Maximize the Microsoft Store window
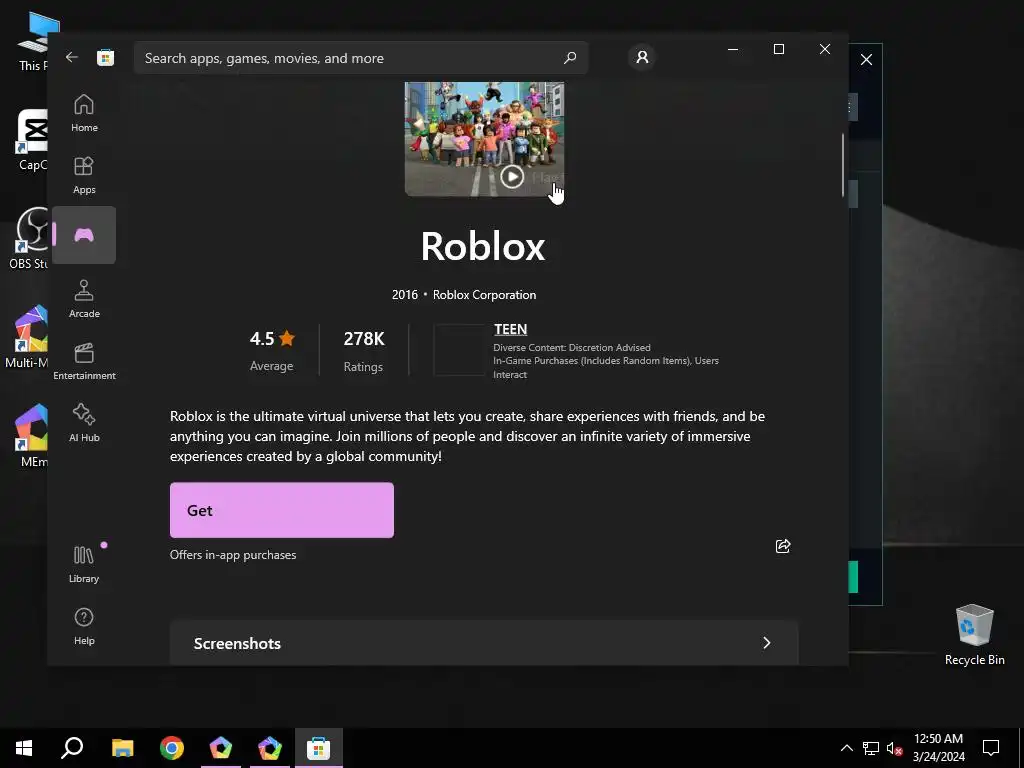Screen dimensions: 1024x768 click(778, 49)
